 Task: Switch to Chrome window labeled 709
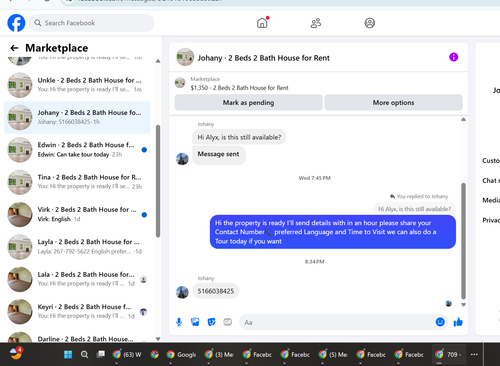[449, 355]
